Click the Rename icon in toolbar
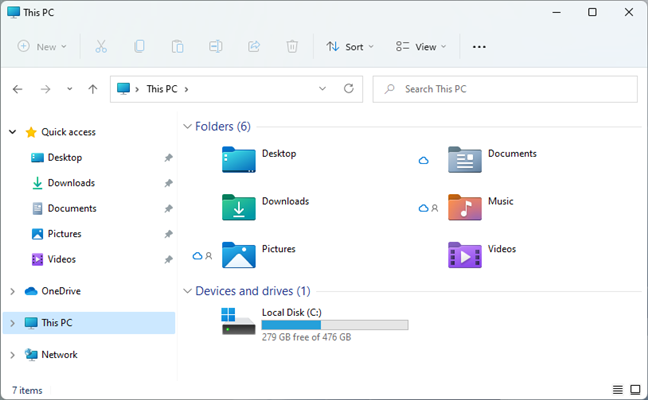The image size is (648, 400). pos(216,46)
